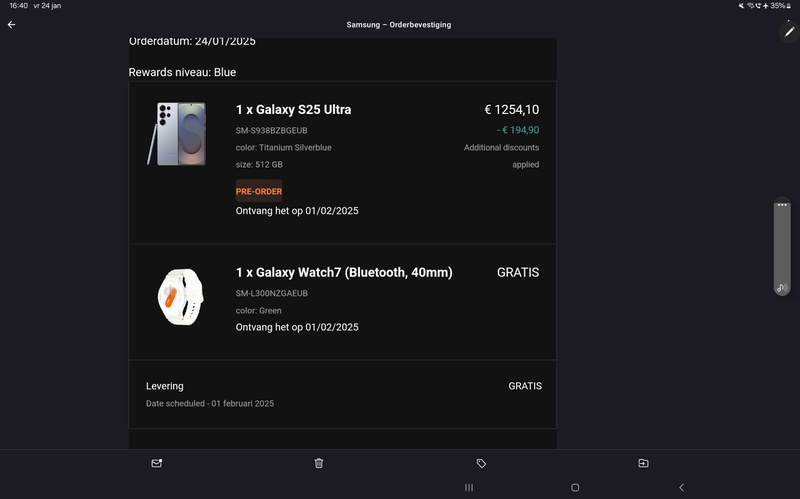Open Android recent apps button

(469, 488)
